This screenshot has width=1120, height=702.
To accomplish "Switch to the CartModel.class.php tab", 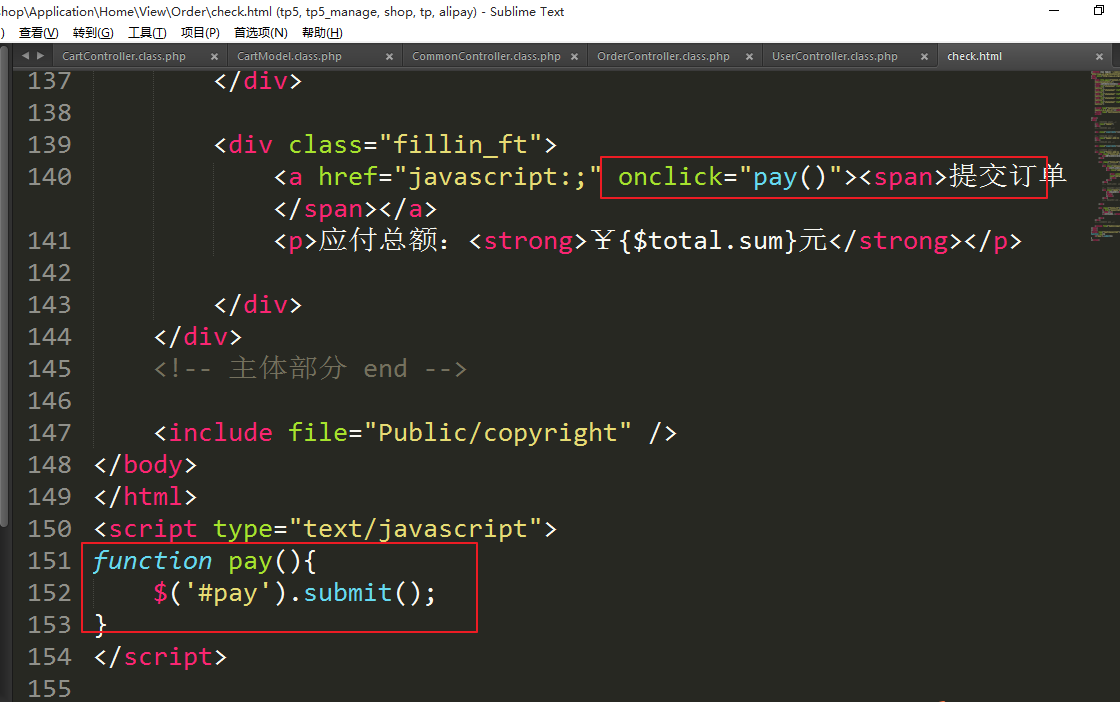I will 289,57.
